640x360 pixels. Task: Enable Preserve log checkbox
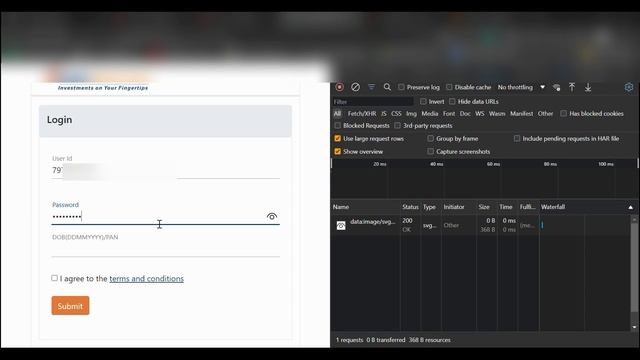401,87
